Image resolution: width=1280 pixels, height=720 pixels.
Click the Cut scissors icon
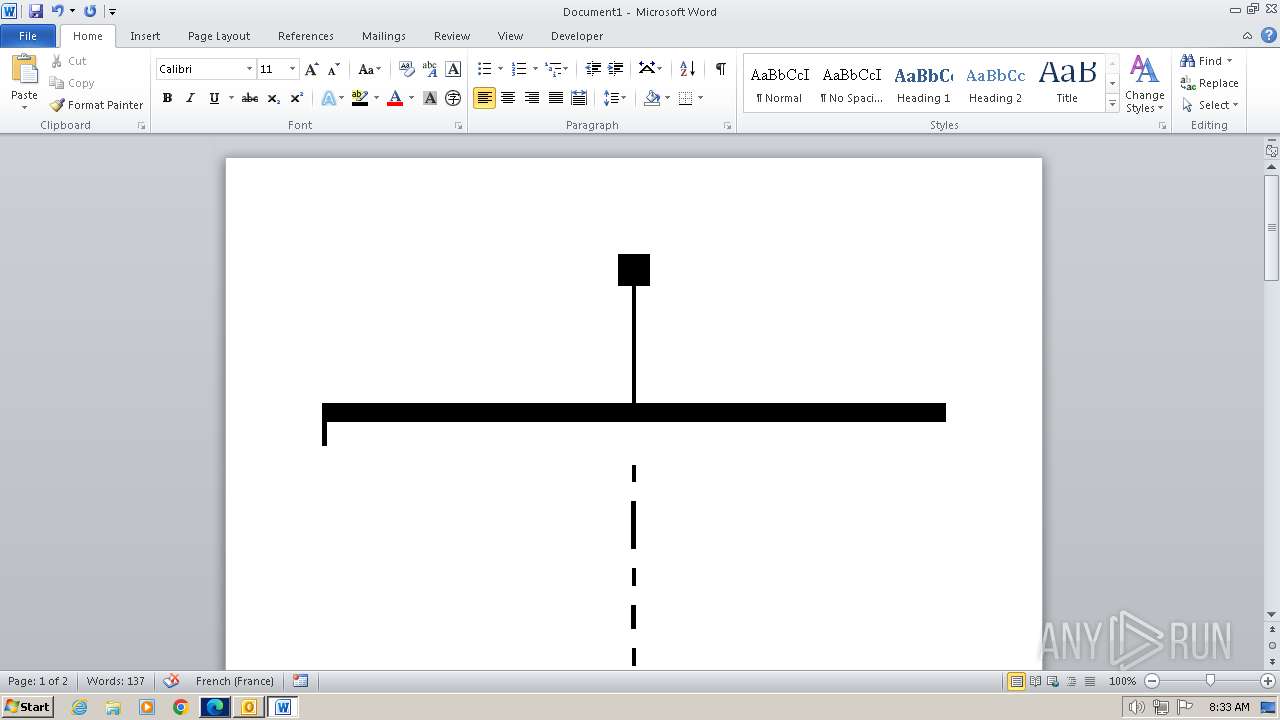pyautogui.click(x=57, y=61)
